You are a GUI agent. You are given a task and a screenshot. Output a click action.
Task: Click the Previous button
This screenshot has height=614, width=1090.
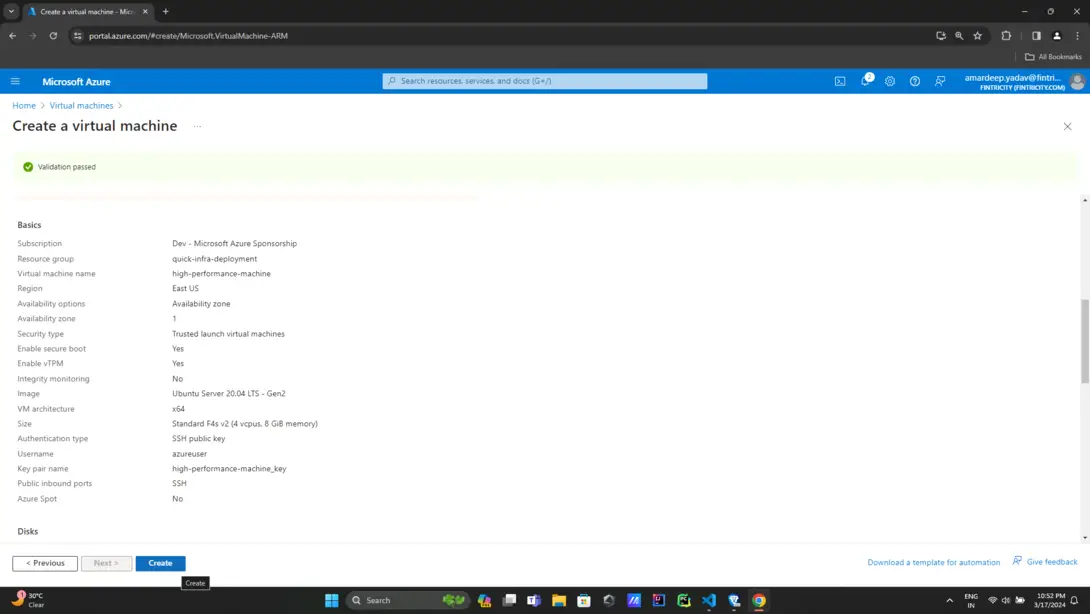coord(45,563)
